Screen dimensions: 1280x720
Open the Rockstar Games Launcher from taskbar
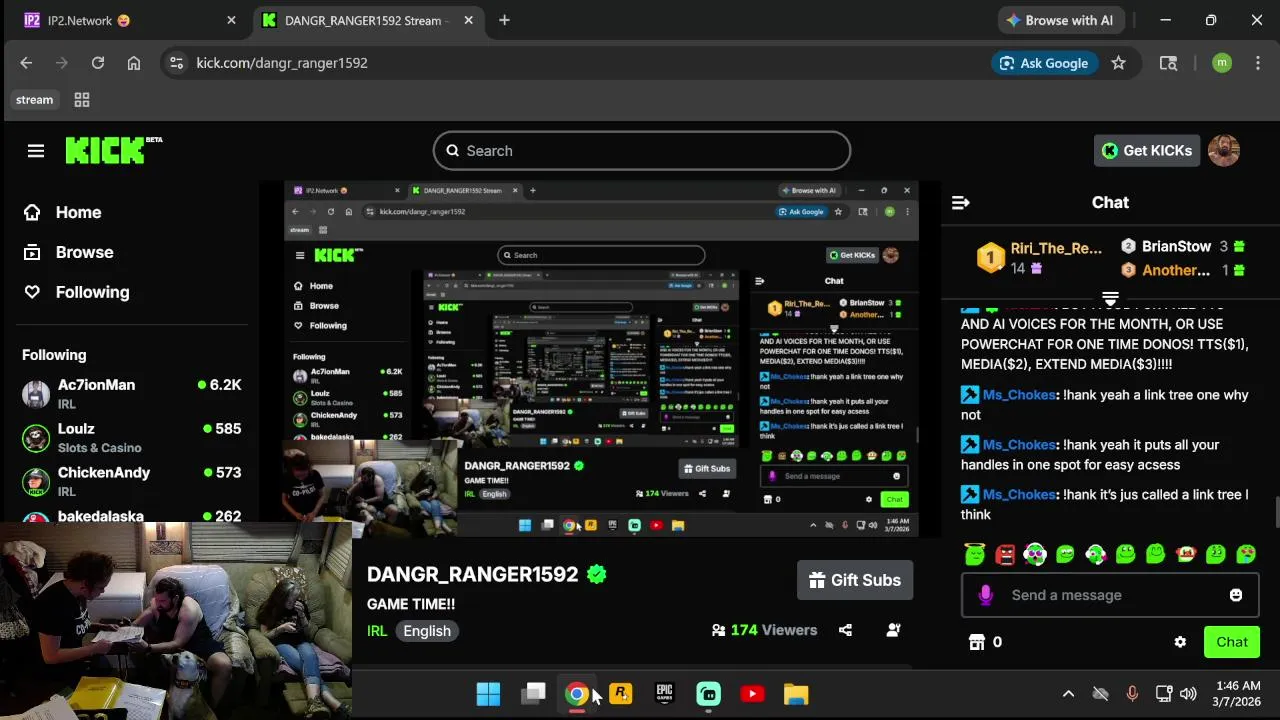coord(621,694)
